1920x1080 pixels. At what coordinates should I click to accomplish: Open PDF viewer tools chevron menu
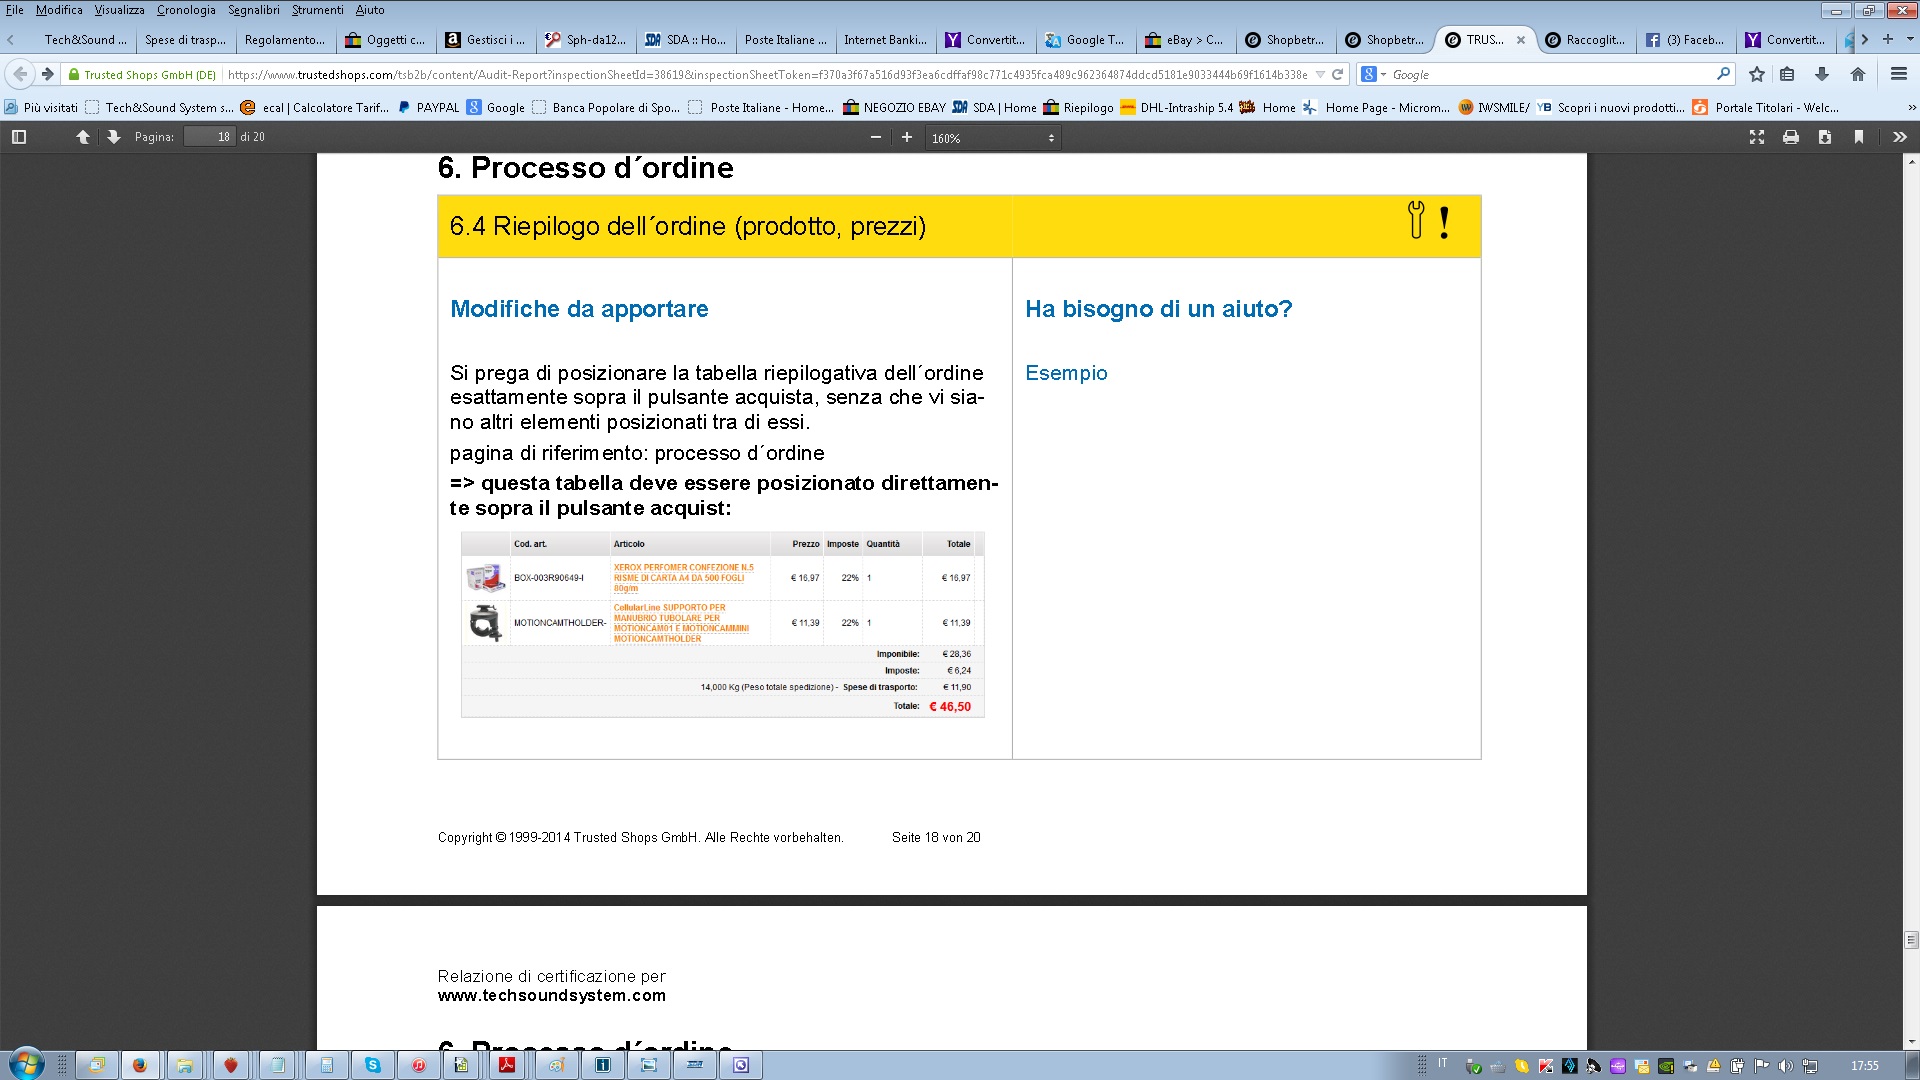1899,137
